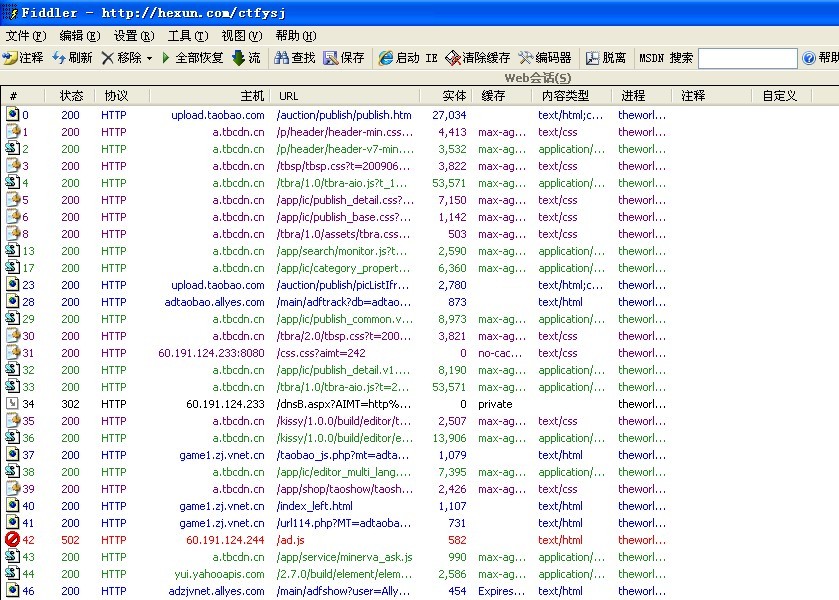Open the 工具(T) menu
This screenshot has height=600, width=839.
[x=188, y=36]
